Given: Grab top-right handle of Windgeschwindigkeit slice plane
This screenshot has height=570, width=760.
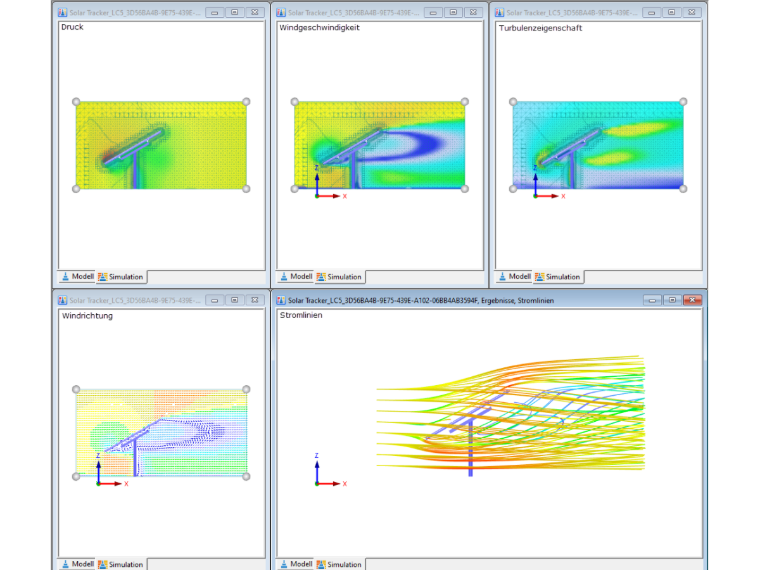Looking at the screenshot, I should [465, 102].
